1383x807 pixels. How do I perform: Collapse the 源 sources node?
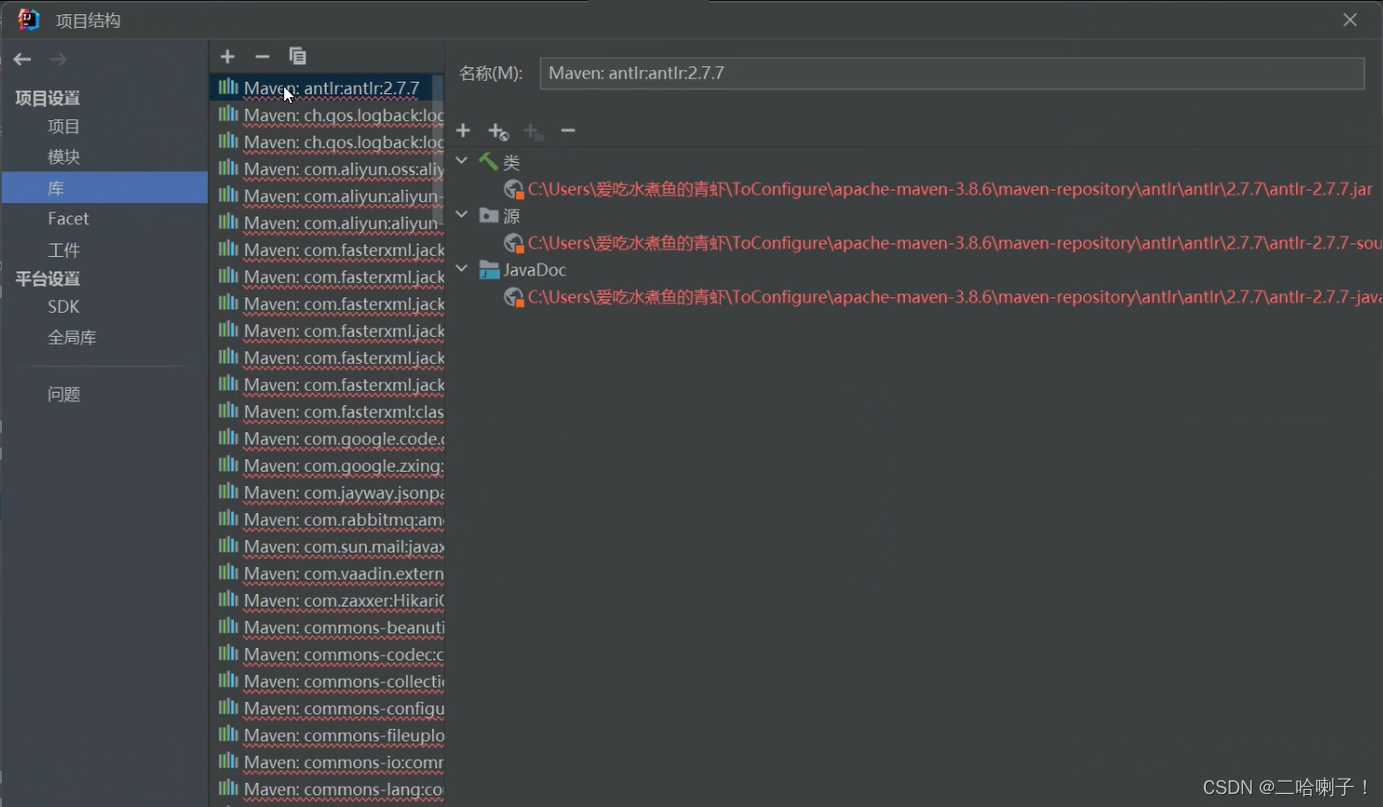[x=461, y=215]
